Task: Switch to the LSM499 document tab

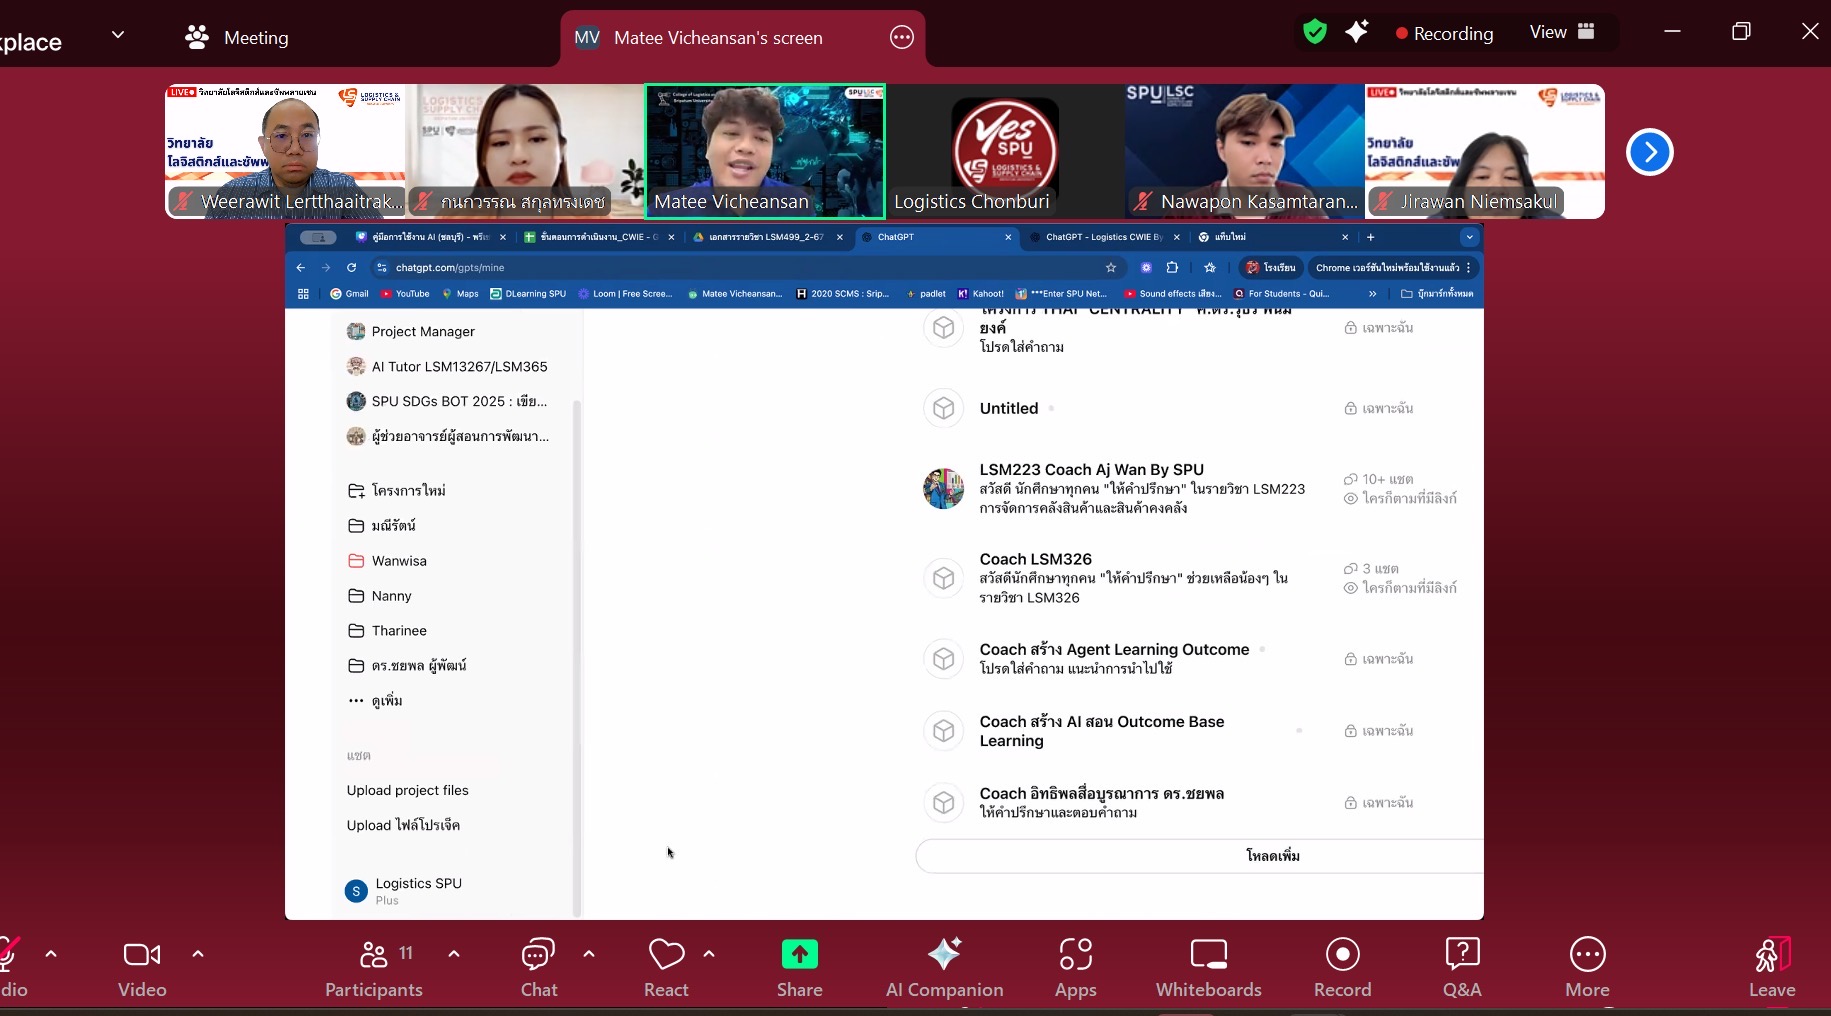Action: [767, 237]
